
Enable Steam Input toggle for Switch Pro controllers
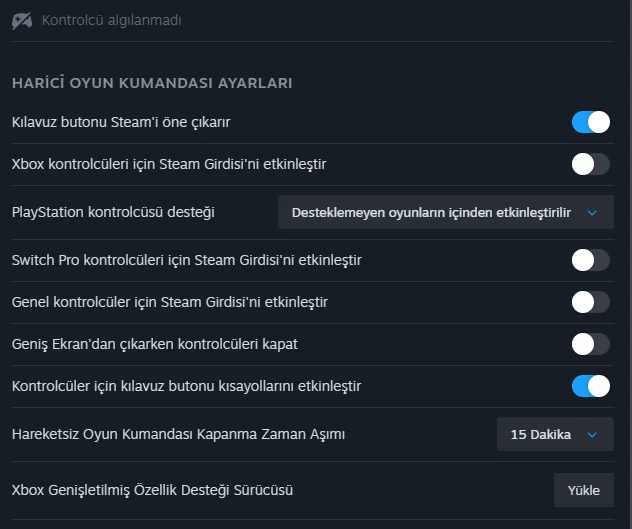(590, 260)
